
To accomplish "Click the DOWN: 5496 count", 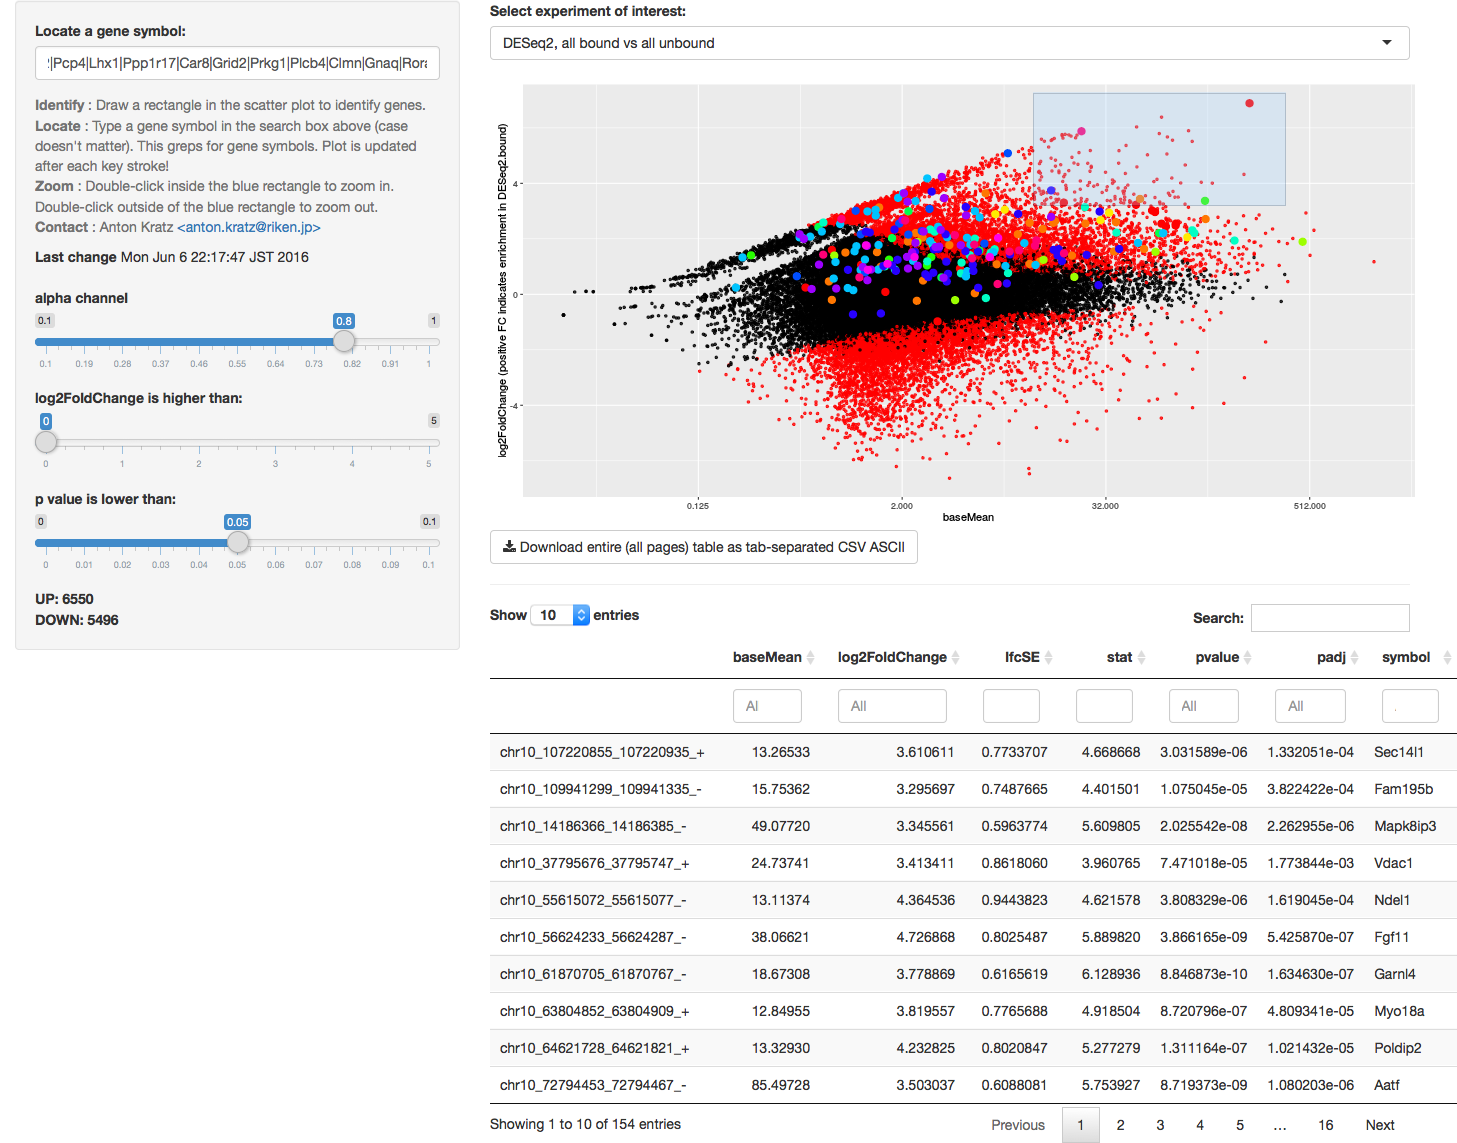I will [77, 620].
